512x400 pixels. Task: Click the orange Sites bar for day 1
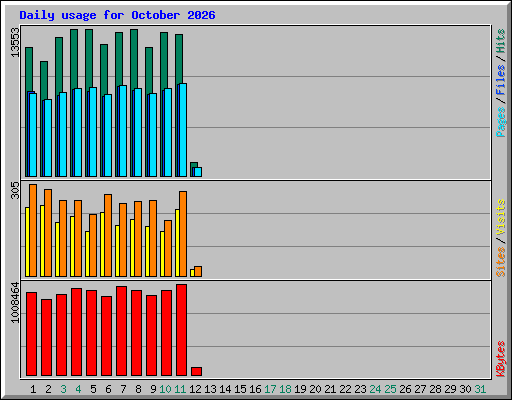[33, 230]
